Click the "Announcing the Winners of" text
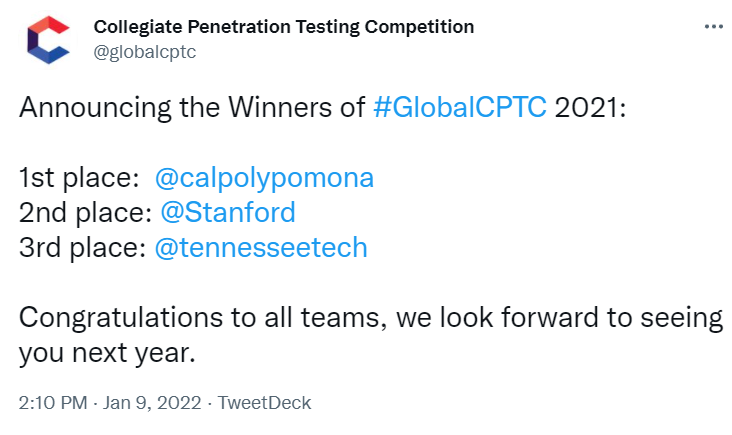Viewport: 732px width, 435px height. 192,107
